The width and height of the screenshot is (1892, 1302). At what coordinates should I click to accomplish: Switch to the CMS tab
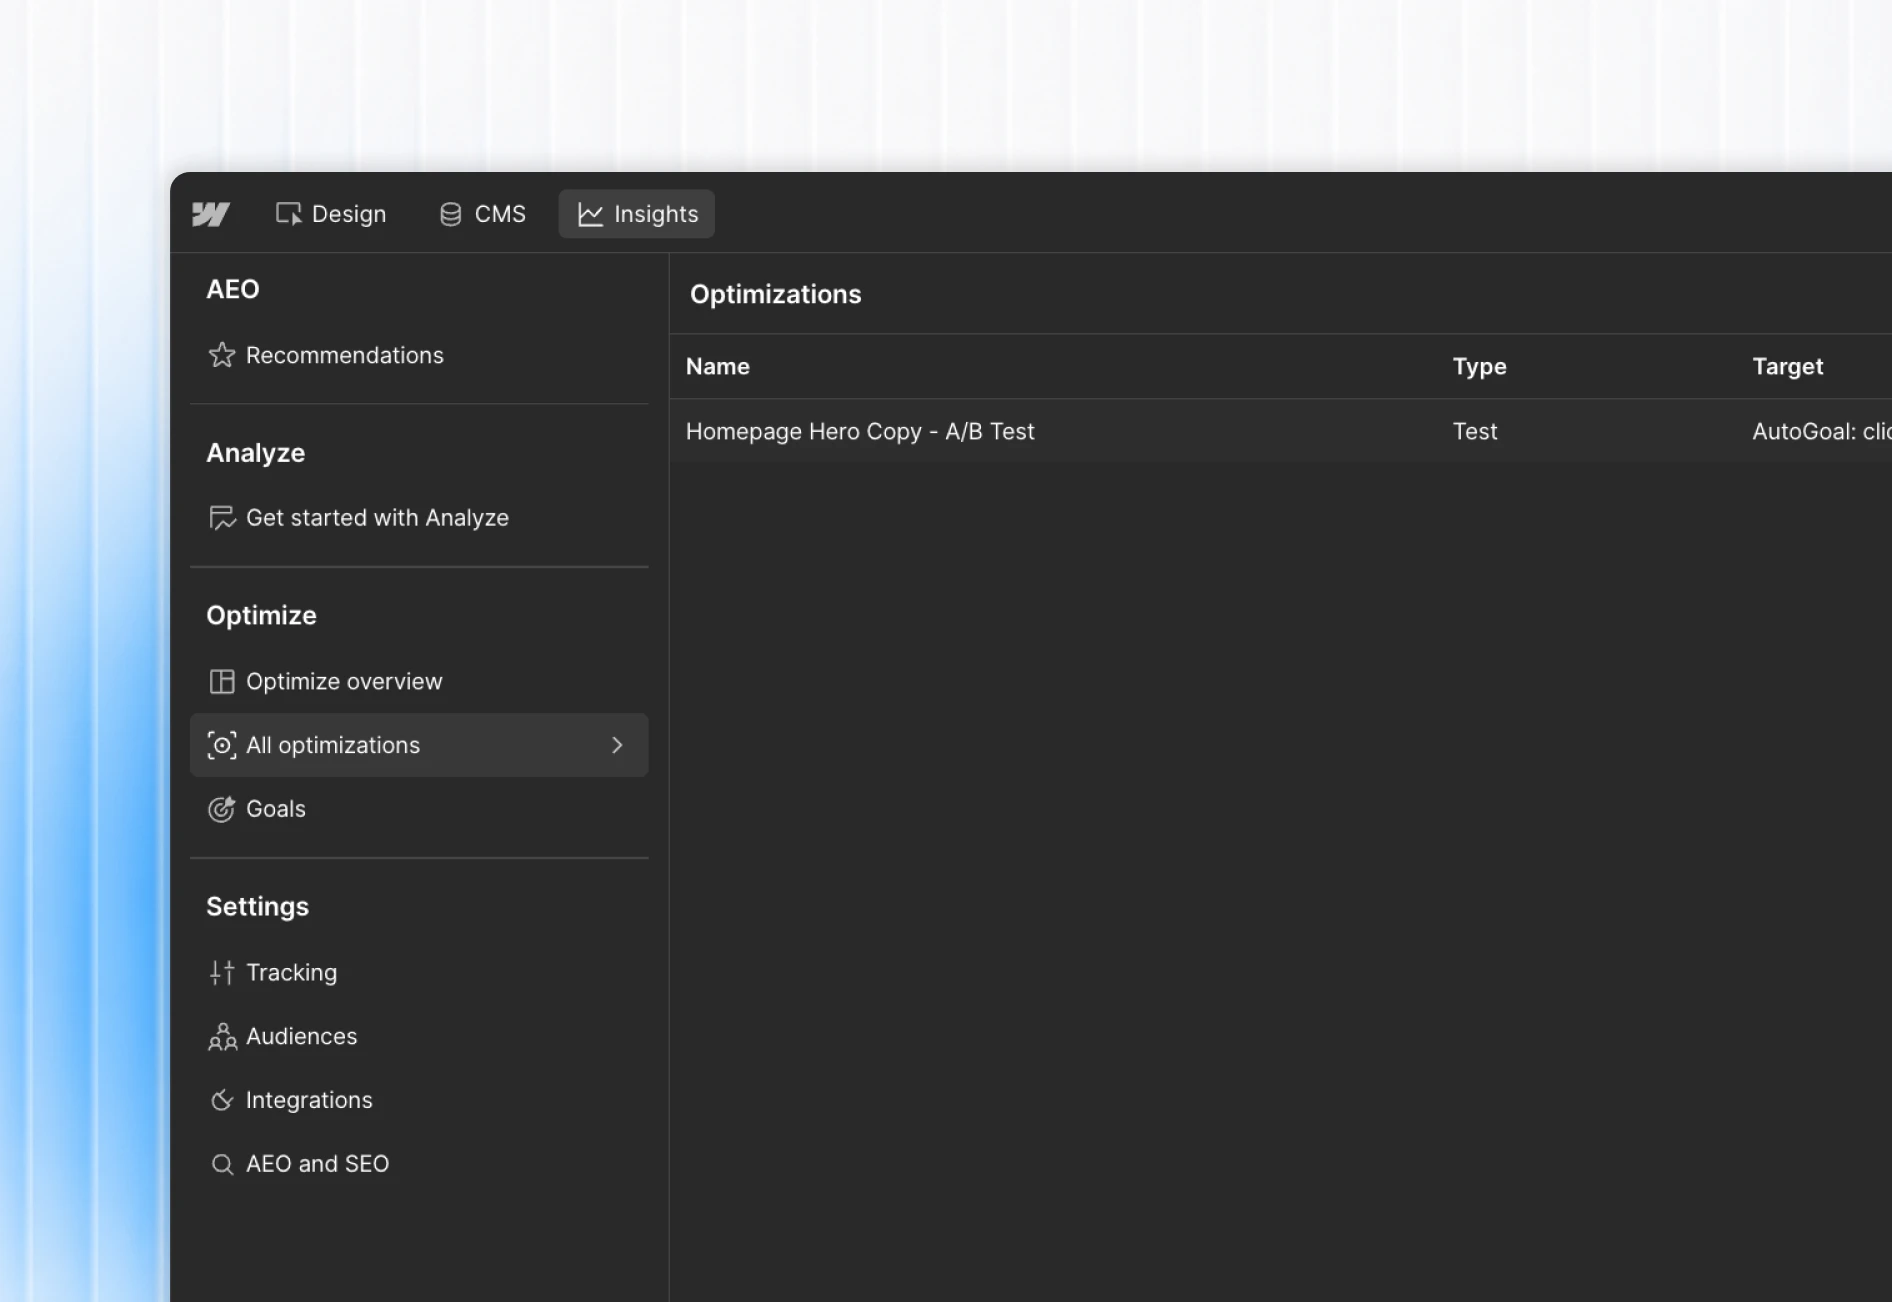coord(483,214)
